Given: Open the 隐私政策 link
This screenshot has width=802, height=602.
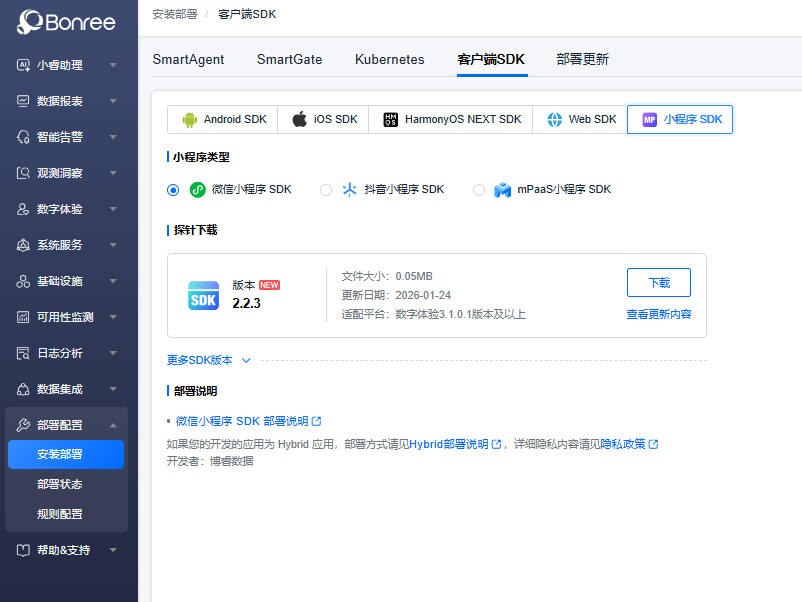Looking at the screenshot, I should 623,444.
